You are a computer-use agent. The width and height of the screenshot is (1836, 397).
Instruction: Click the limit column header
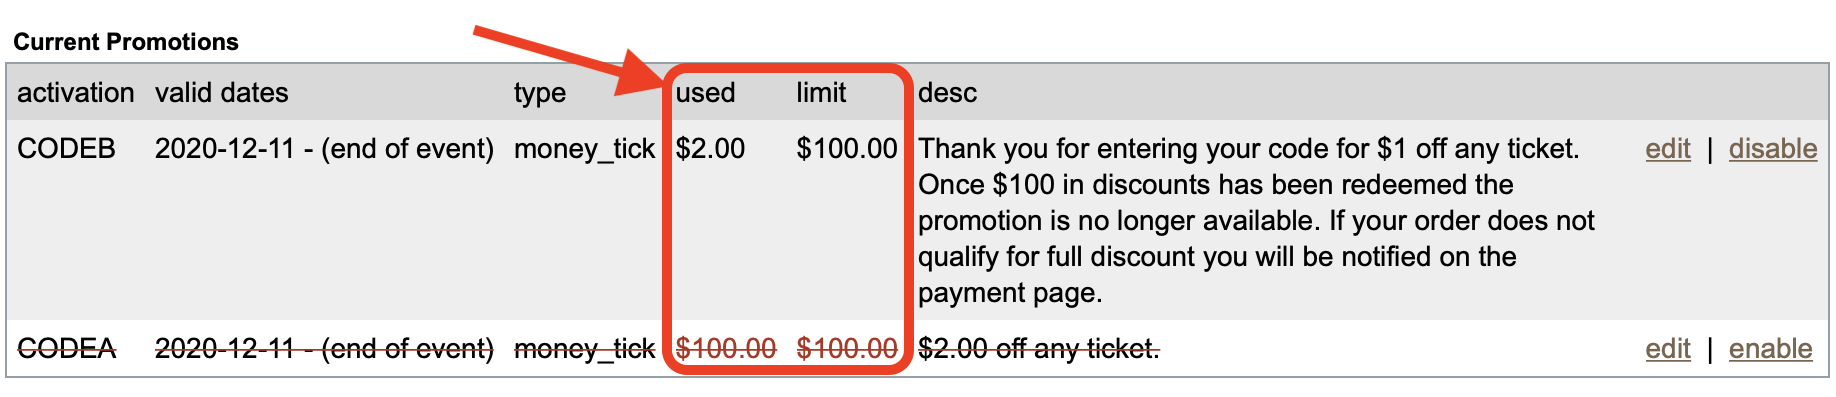(821, 93)
